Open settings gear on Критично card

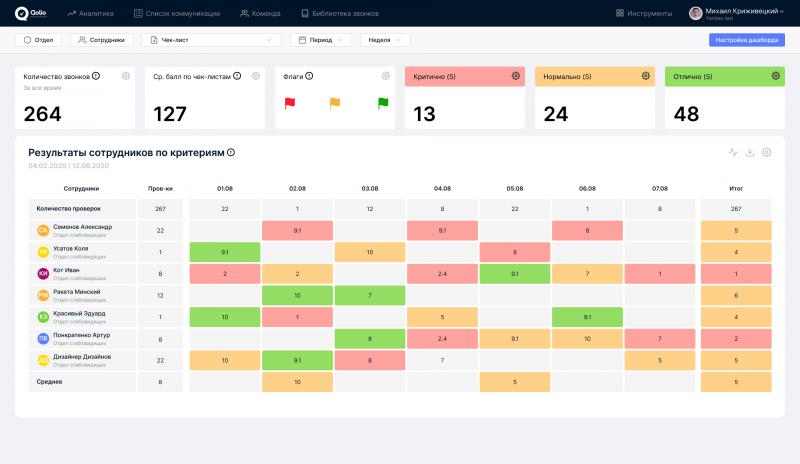(x=516, y=76)
